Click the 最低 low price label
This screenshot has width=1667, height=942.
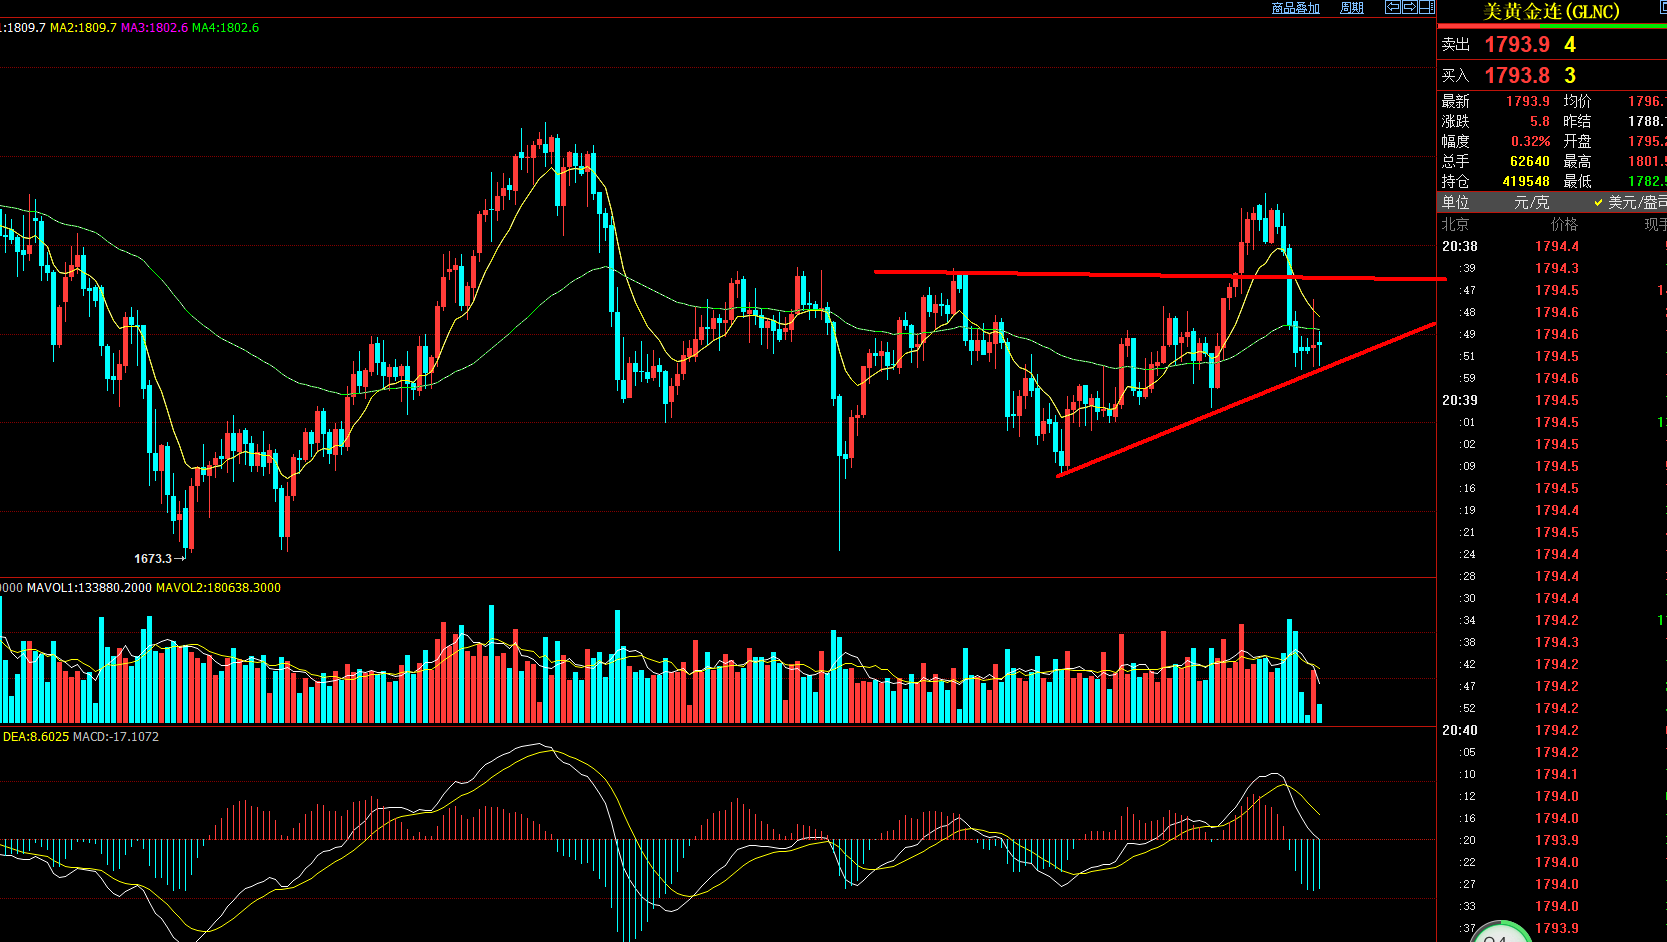[1577, 181]
